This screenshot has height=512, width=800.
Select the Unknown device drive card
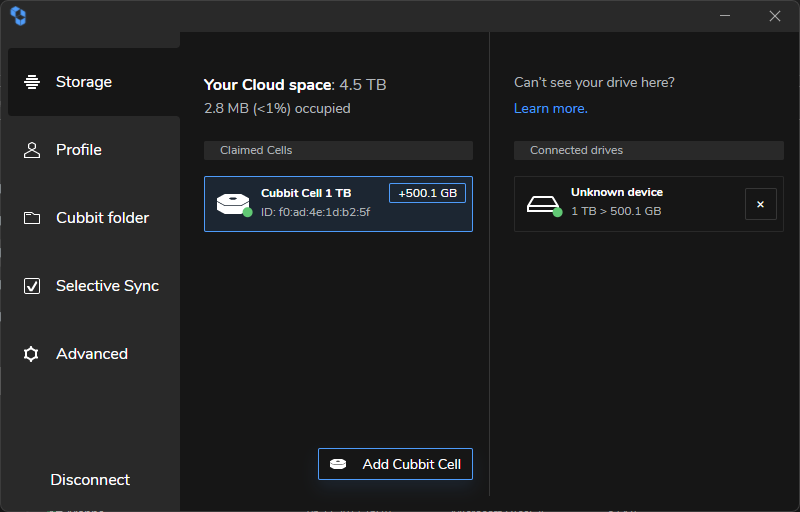(648, 204)
